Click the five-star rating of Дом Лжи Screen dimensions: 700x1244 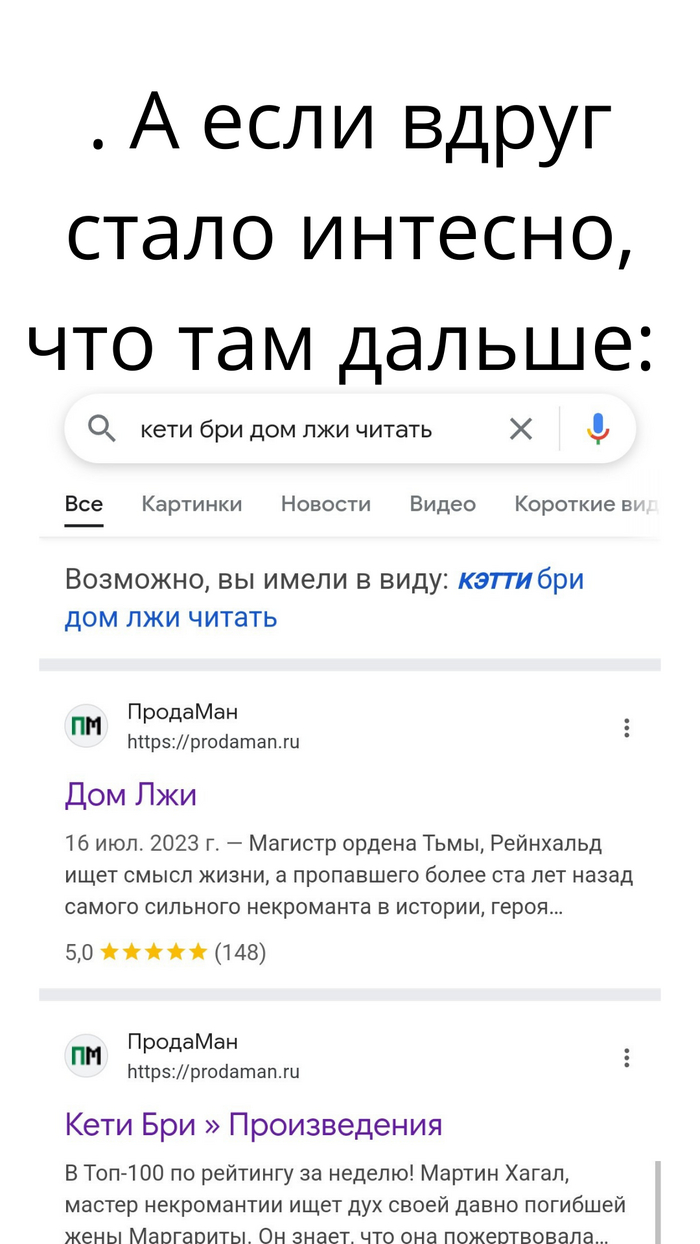[x=154, y=952]
